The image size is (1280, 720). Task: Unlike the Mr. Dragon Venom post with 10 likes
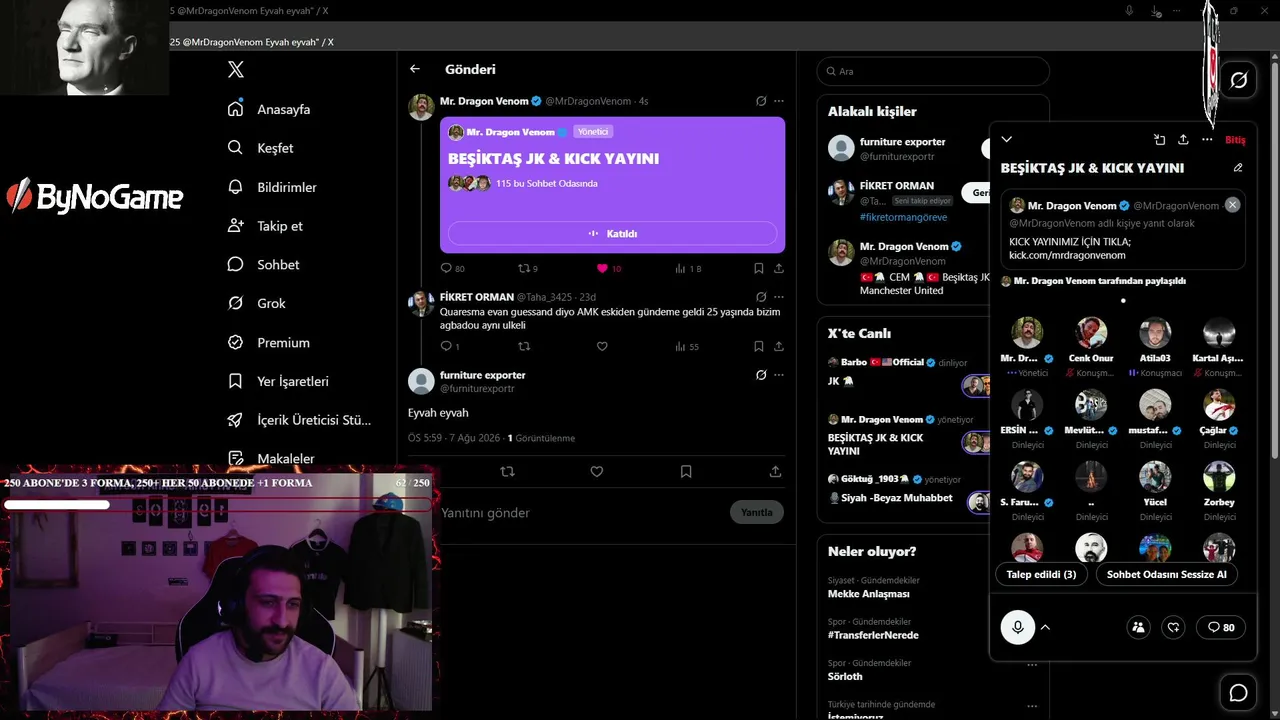pos(609,268)
